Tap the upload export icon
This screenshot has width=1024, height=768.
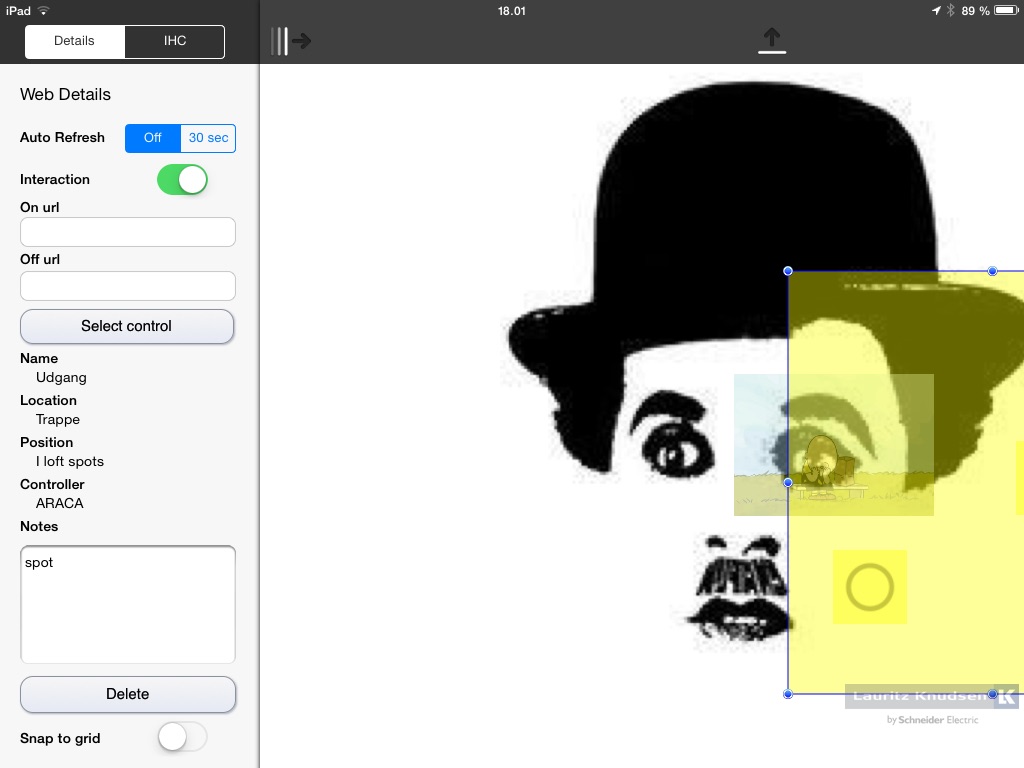(771, 40)
